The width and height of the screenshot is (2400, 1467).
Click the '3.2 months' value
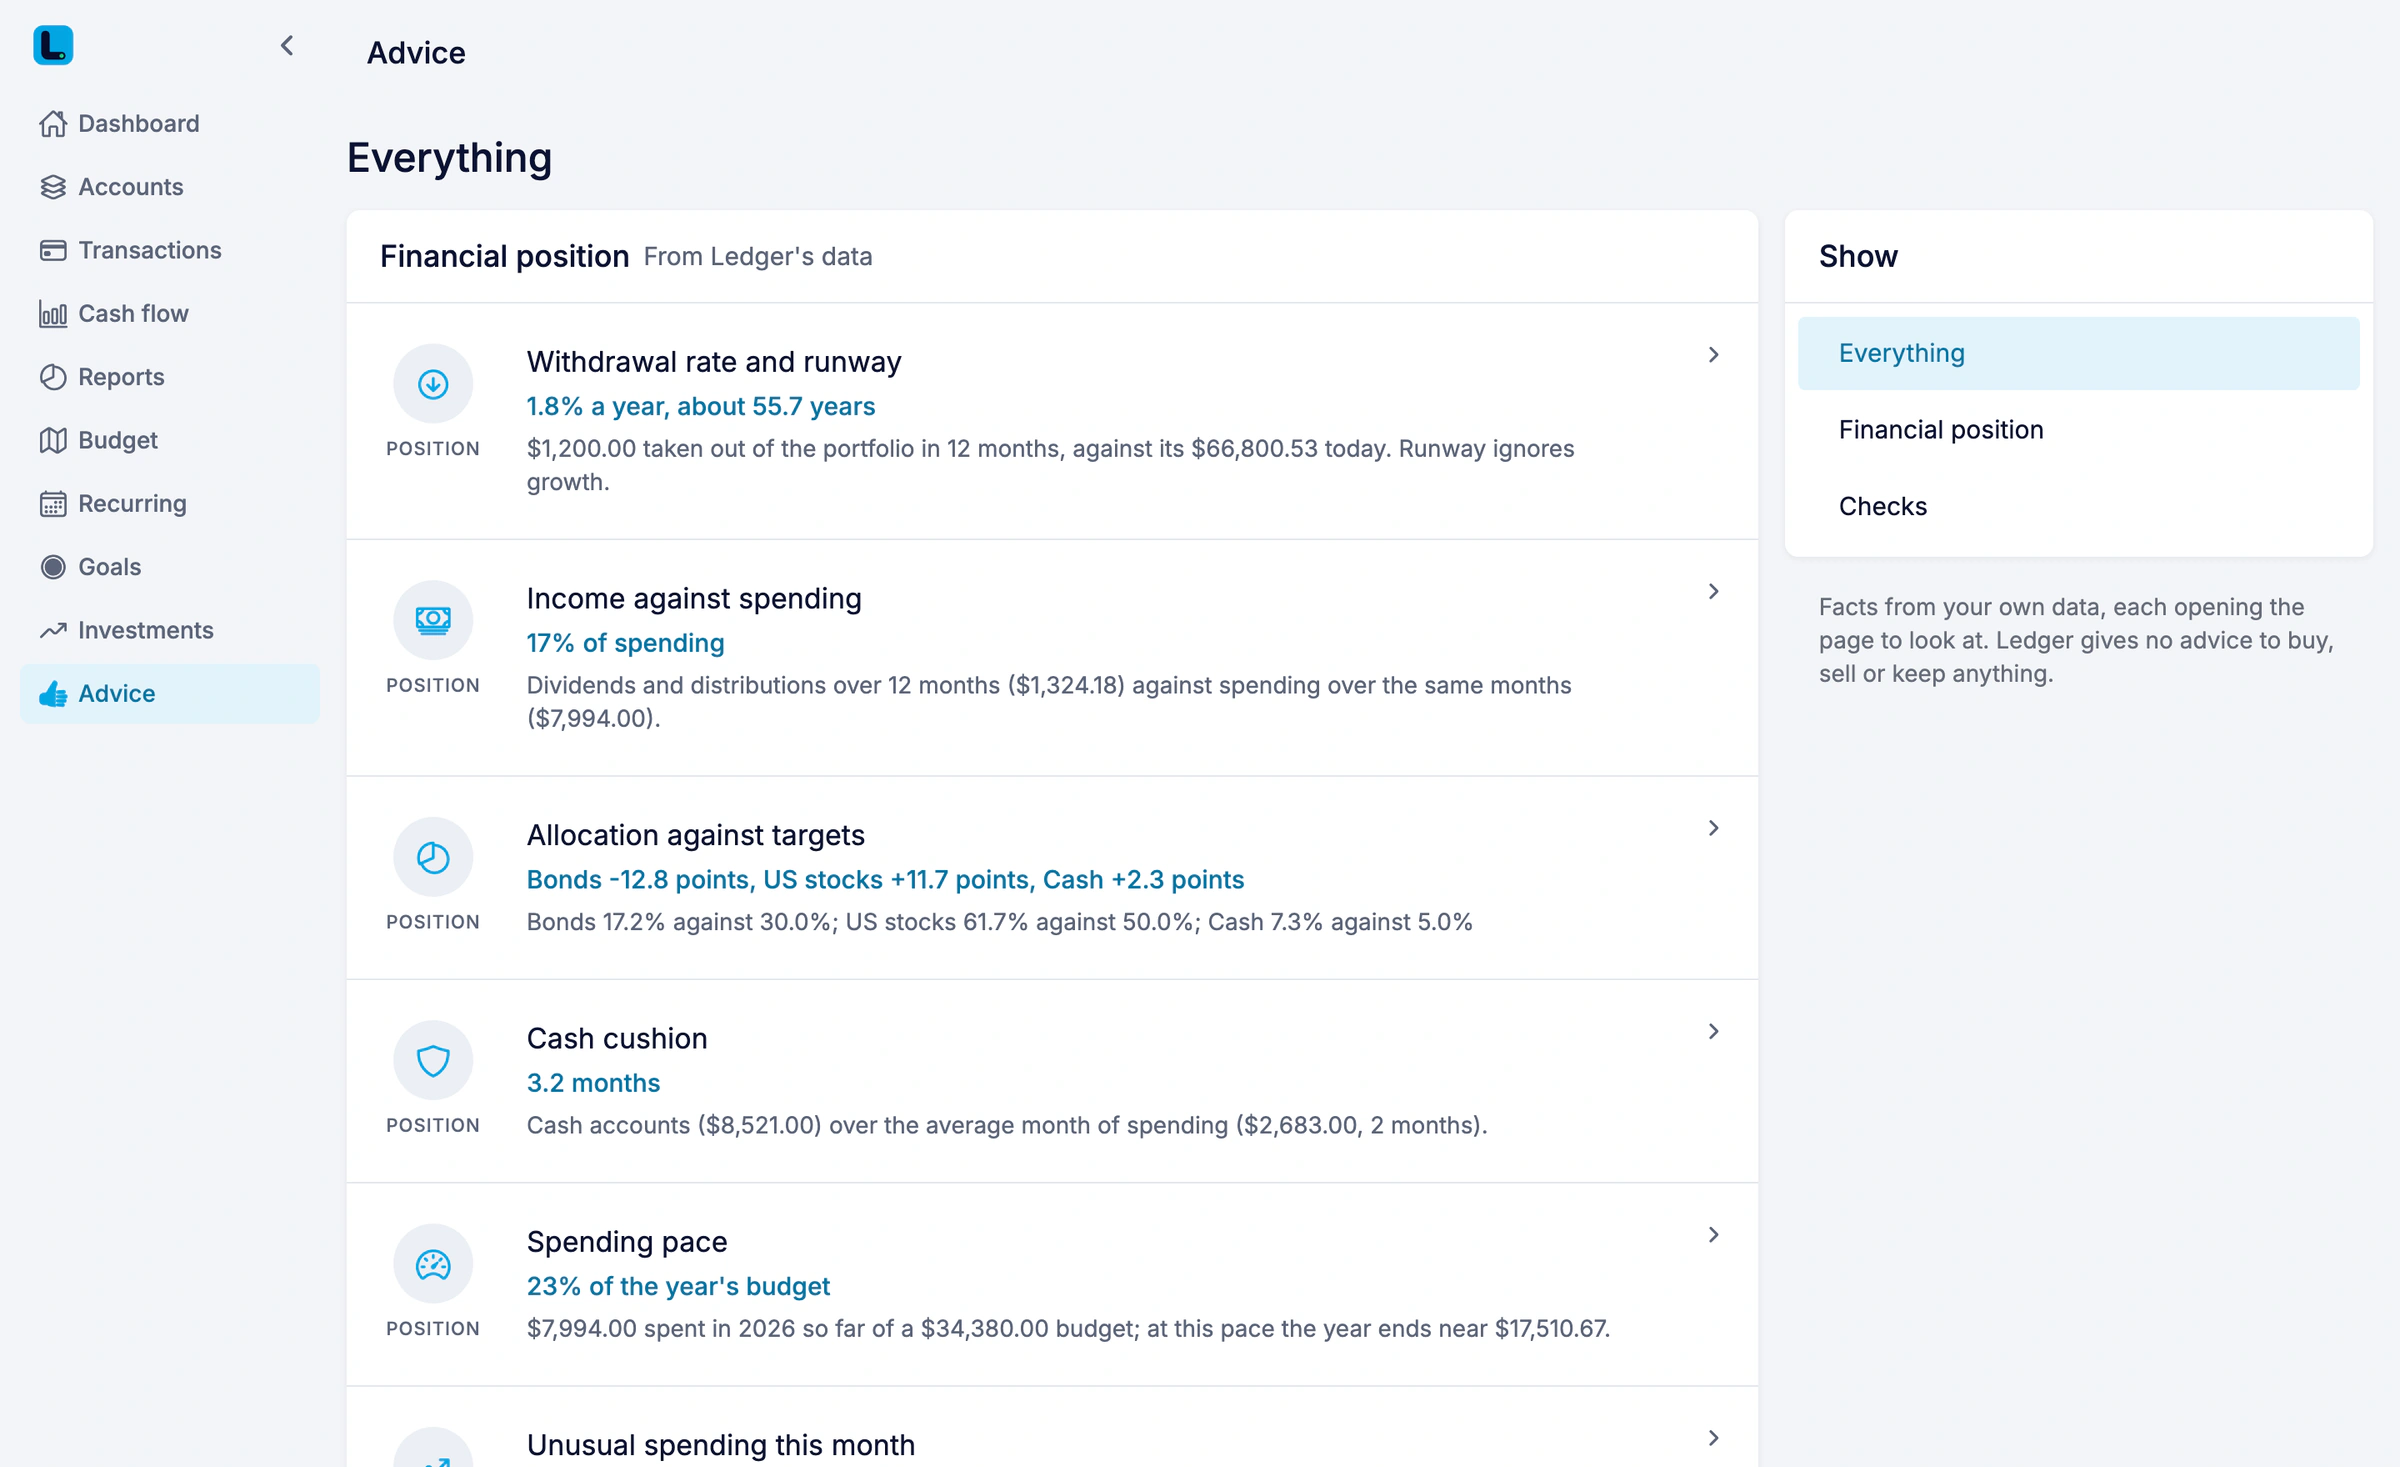coord(594,1083)
